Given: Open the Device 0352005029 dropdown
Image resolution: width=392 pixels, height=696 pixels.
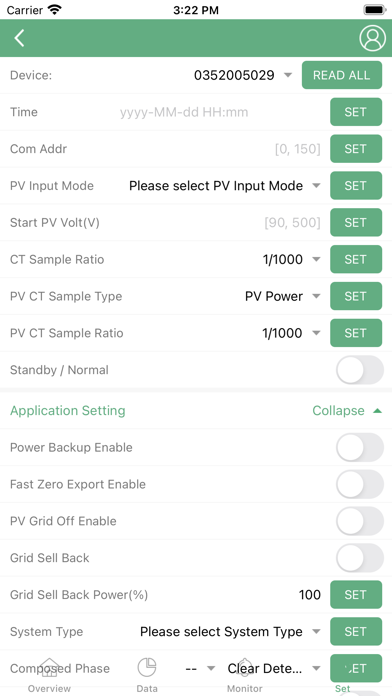Looking at the screenshot, I should (243, 75).
